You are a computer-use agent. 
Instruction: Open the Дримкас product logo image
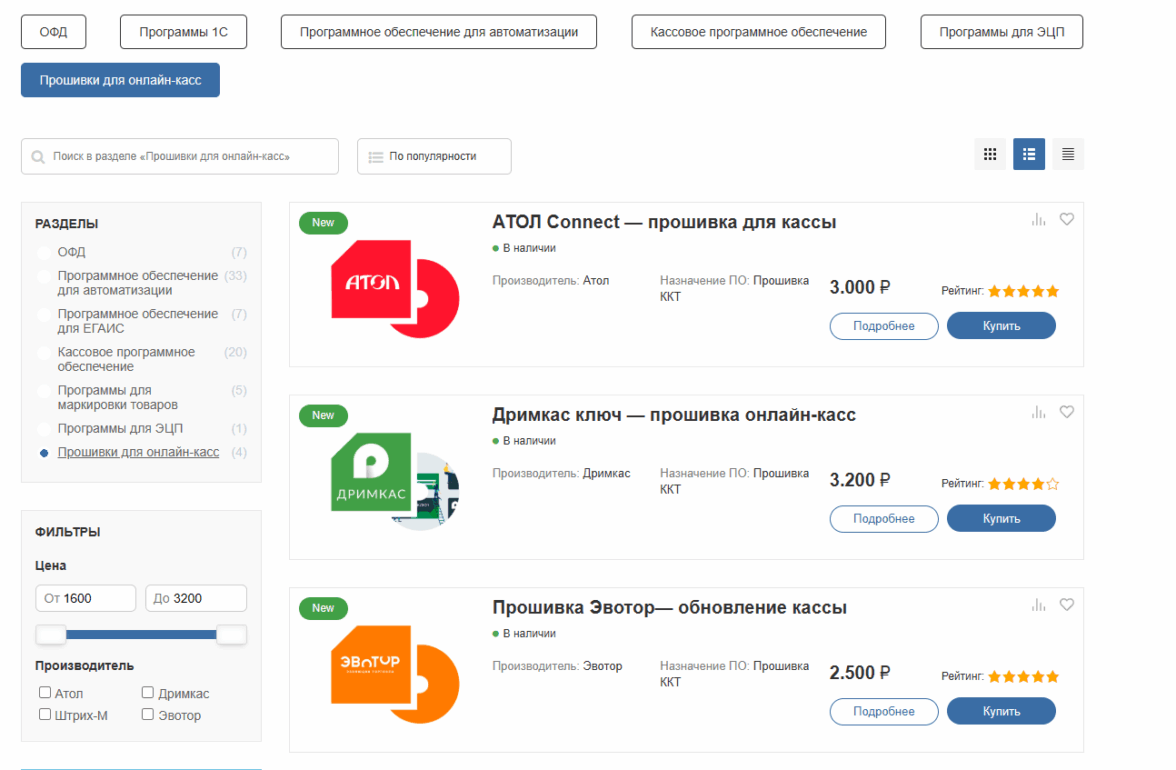[394, 481]
